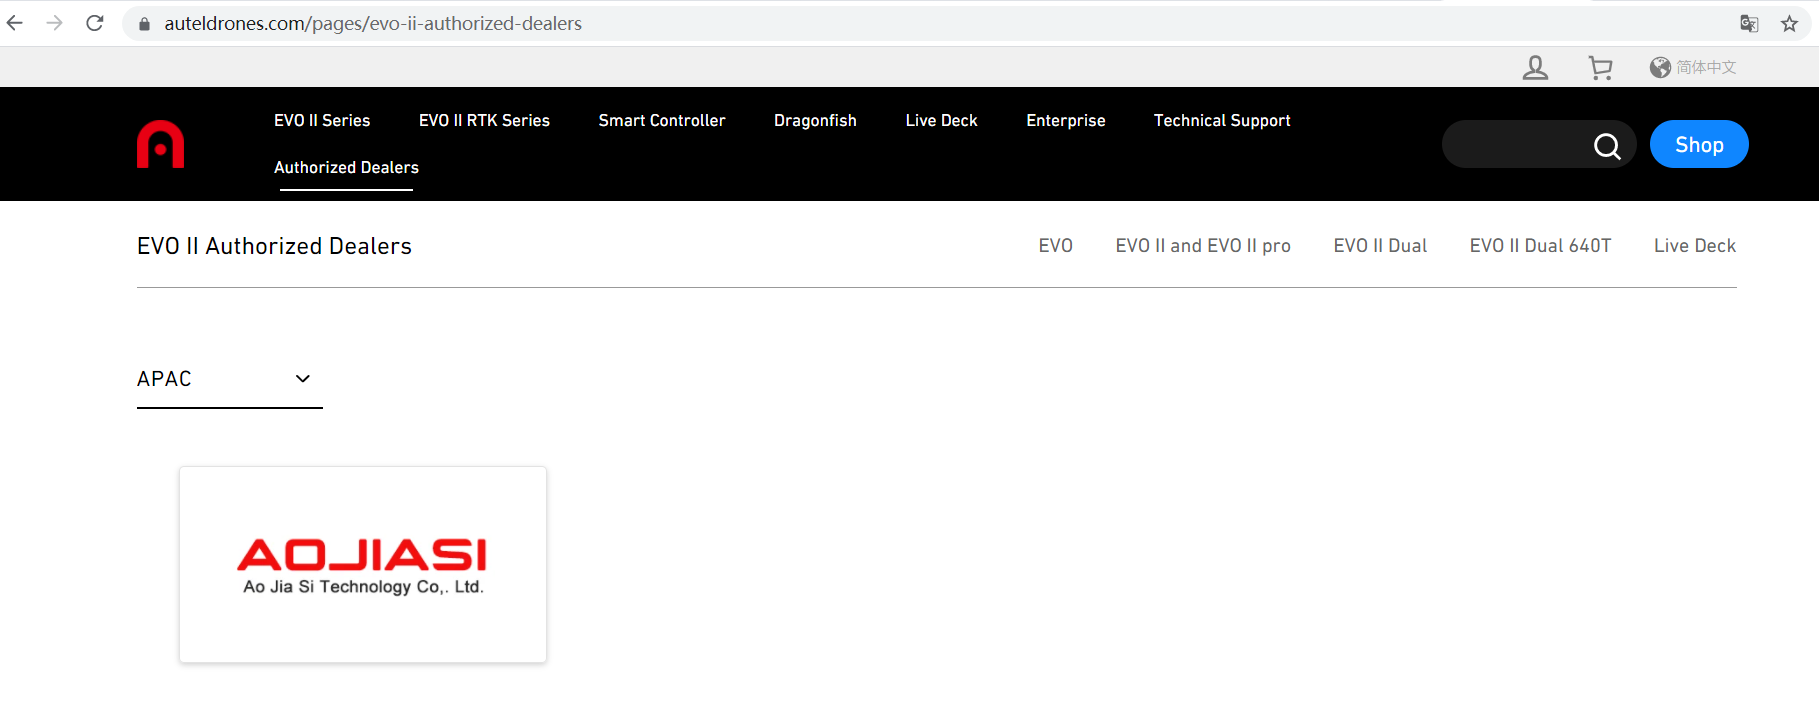Switch language via the globe icon

(x=1660, y=67)
